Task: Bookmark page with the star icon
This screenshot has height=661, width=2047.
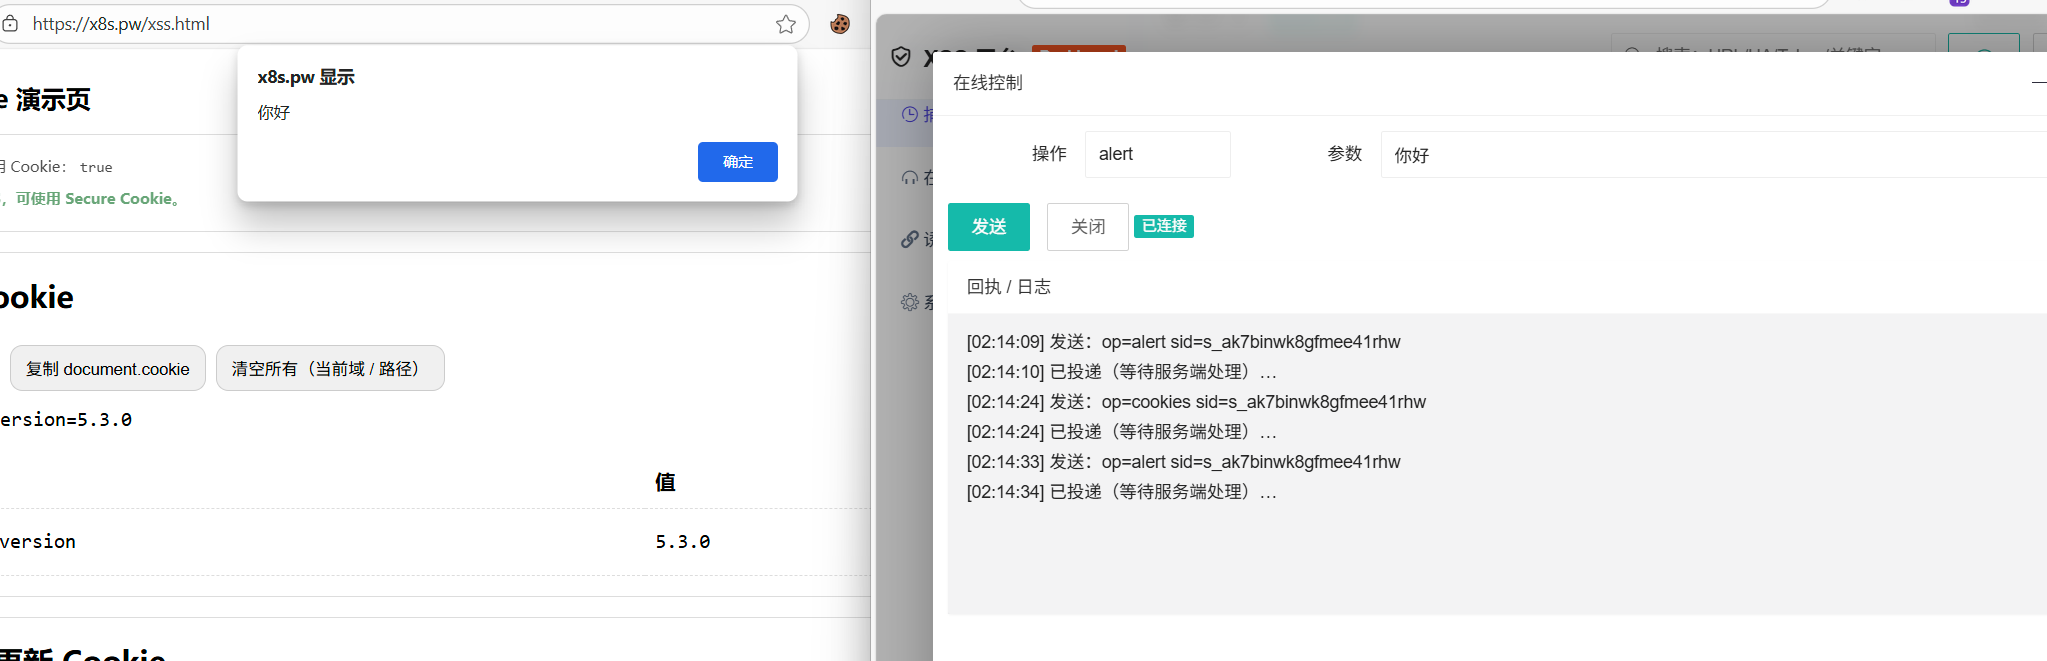Action: coord(786,24)
